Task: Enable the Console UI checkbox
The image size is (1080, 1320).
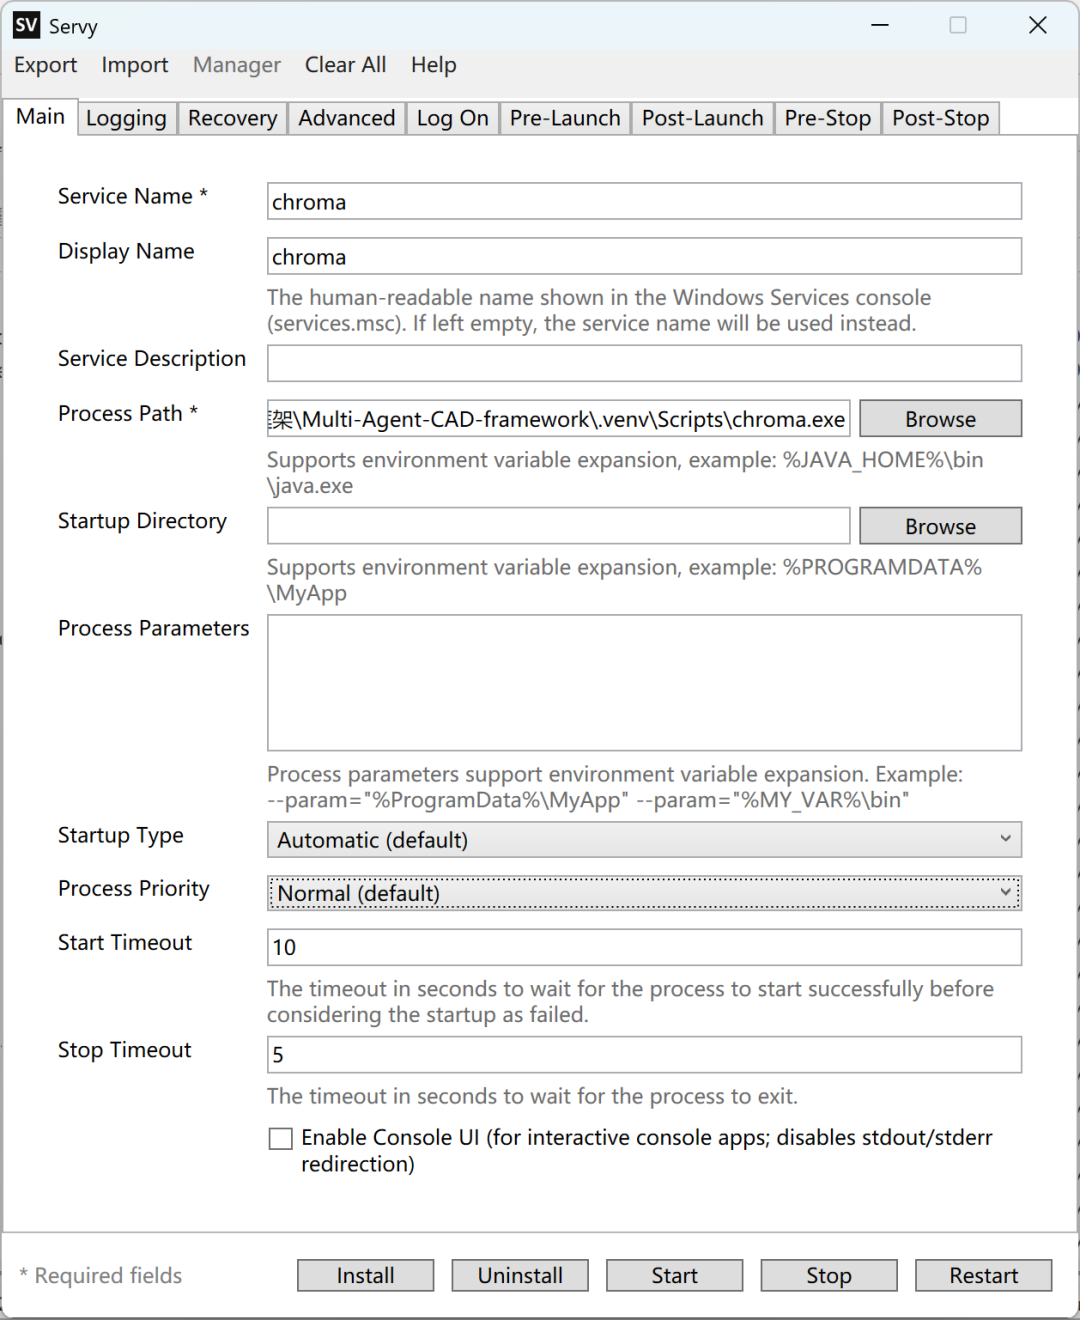Action: [281, 1139]
